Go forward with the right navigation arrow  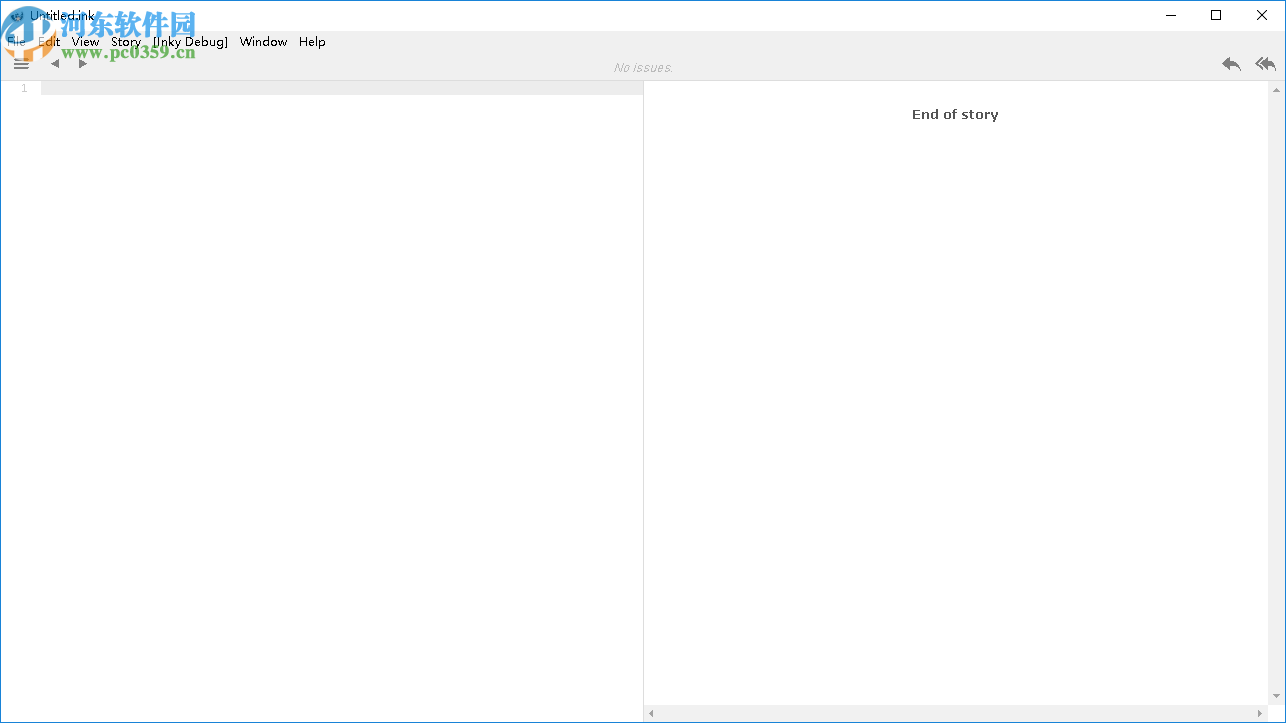(x=83, y=64)
